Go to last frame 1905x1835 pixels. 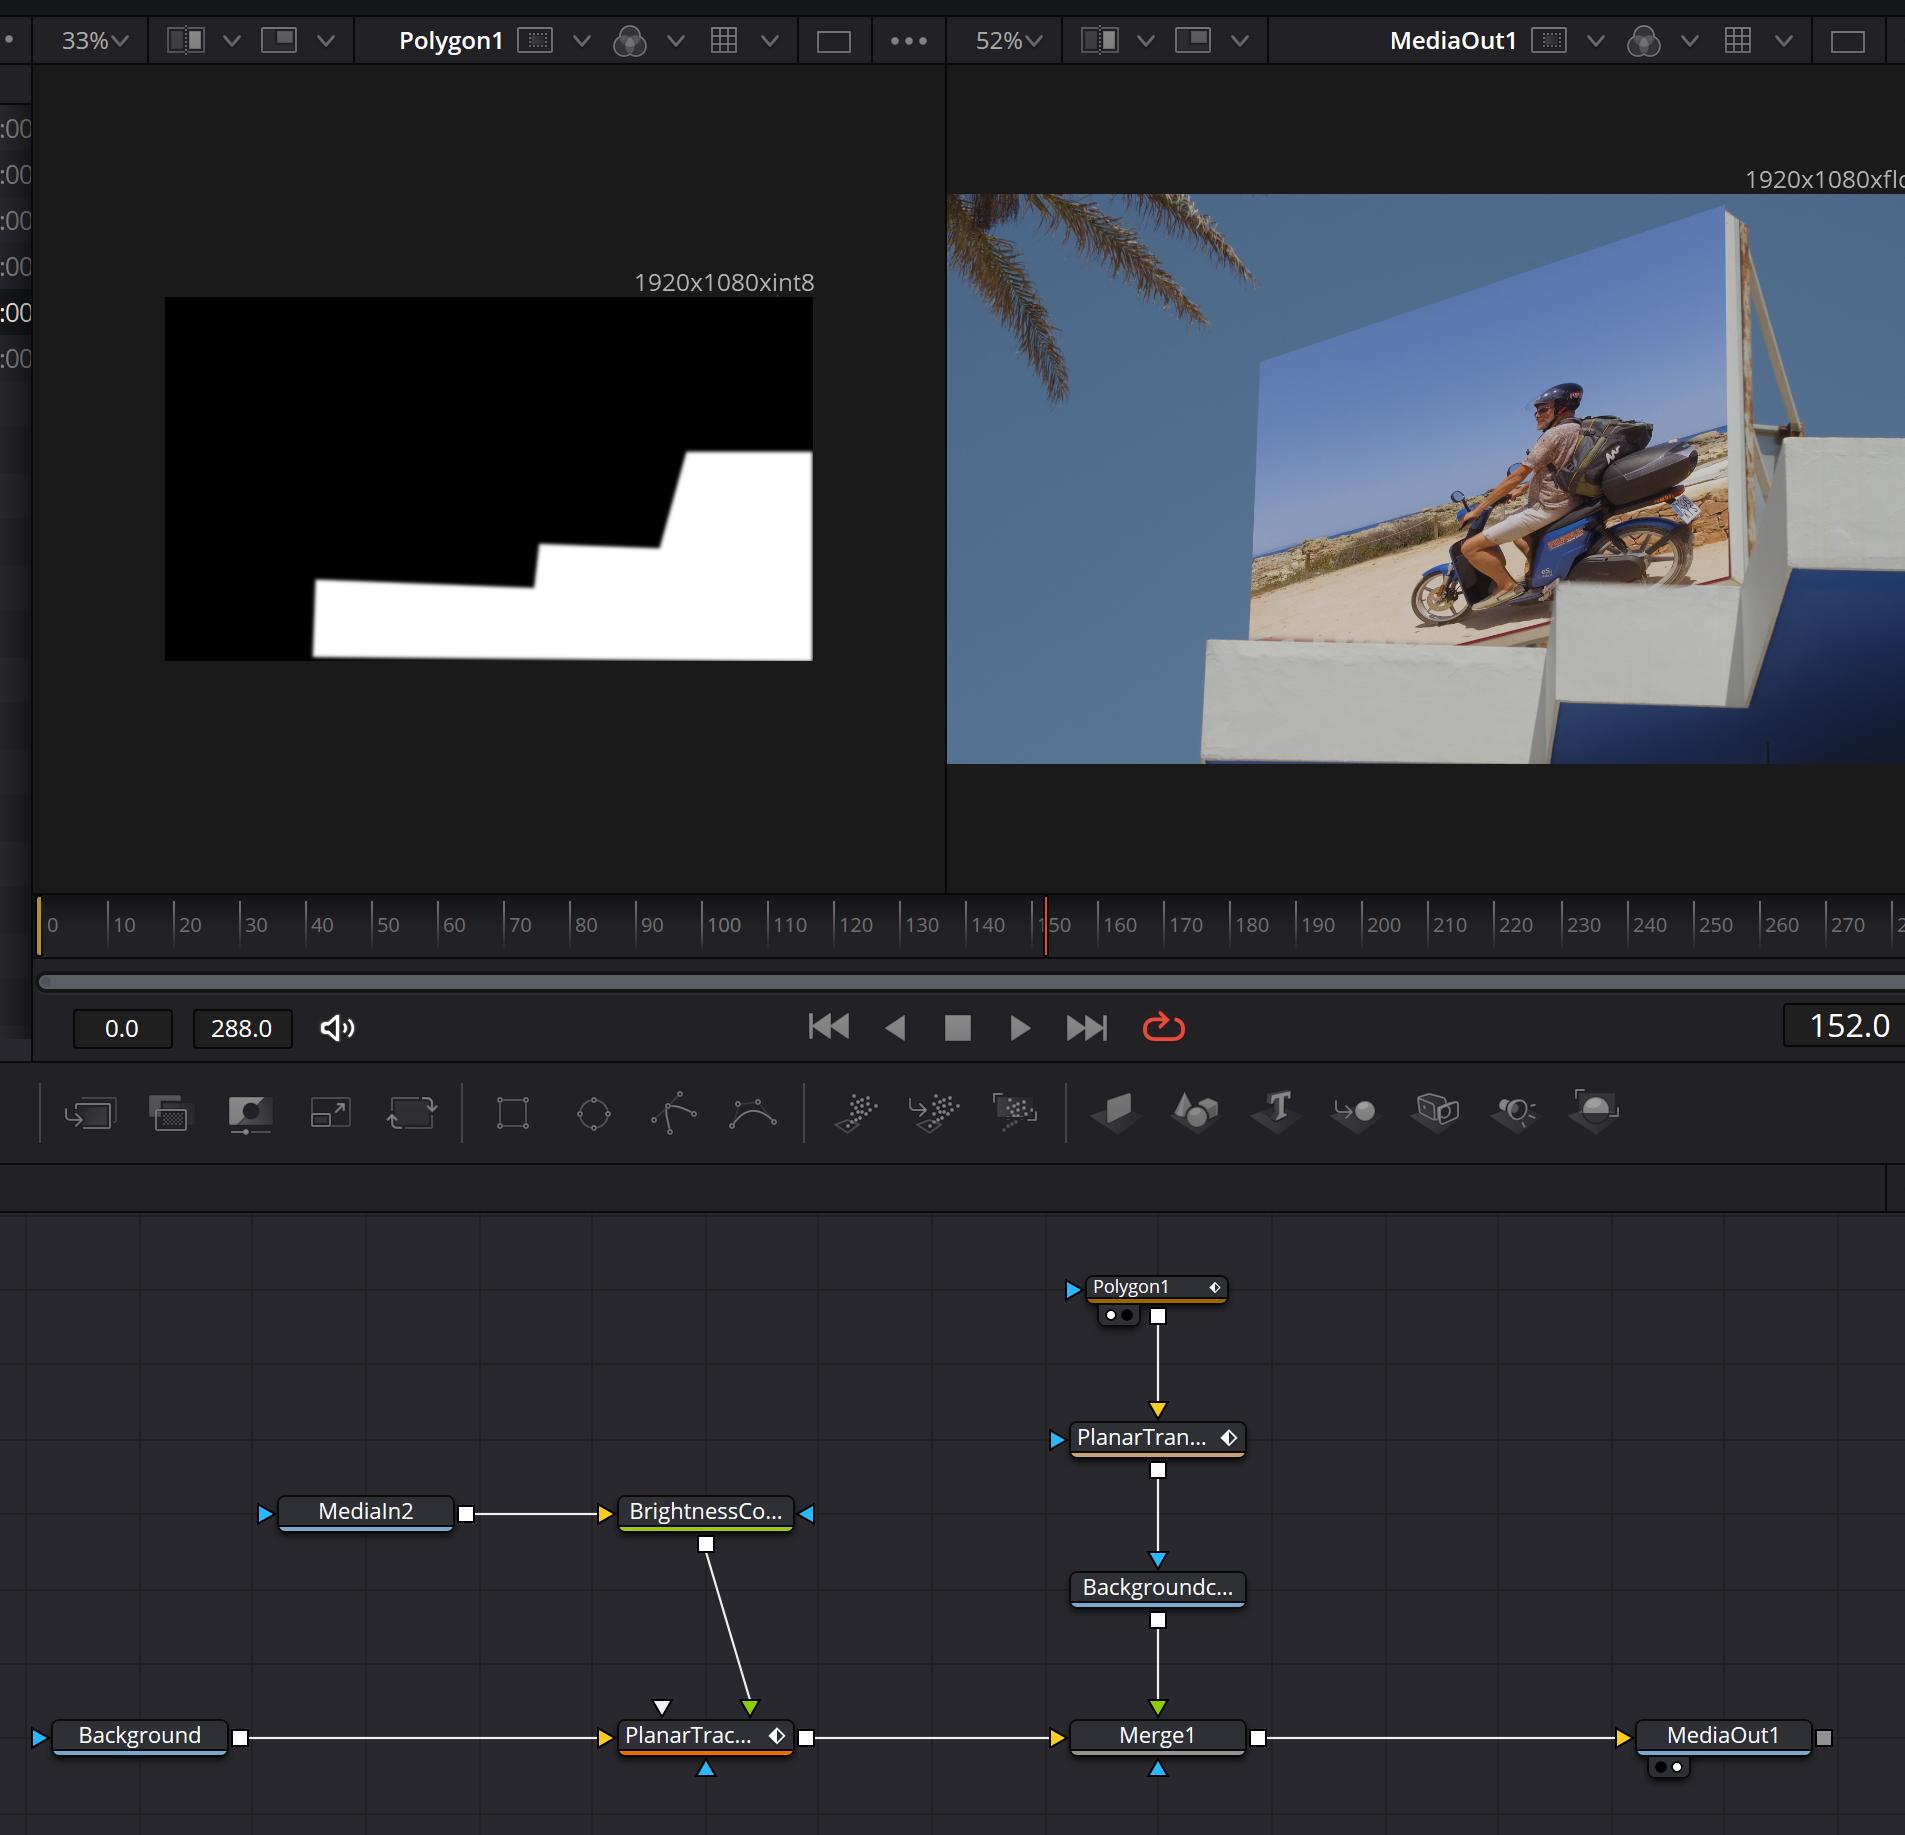1087,1028
